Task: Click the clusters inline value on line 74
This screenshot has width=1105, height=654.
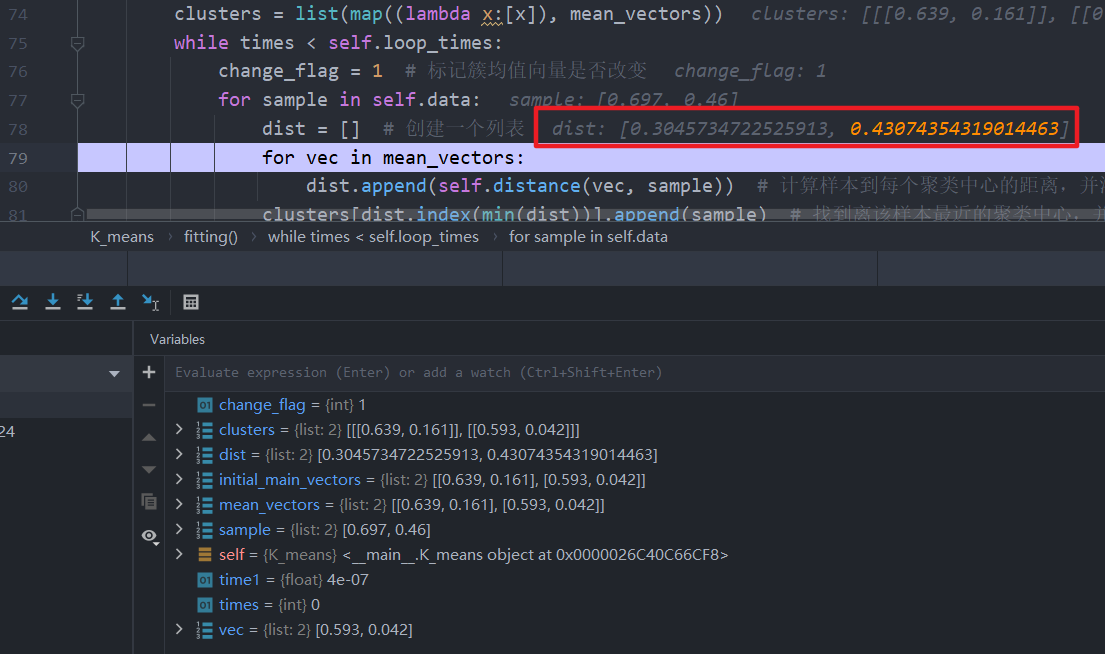Action: [927, 13]
